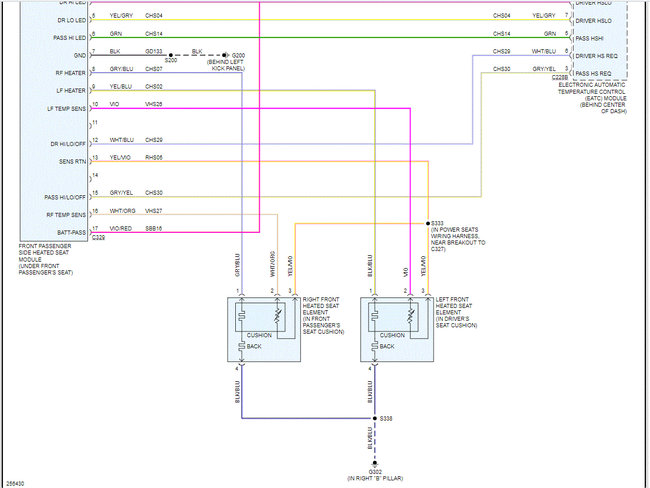Image resolution: width=650 pixels, height=488 pixels.
Task: Click the S338 splice dot
Action: 375,418
